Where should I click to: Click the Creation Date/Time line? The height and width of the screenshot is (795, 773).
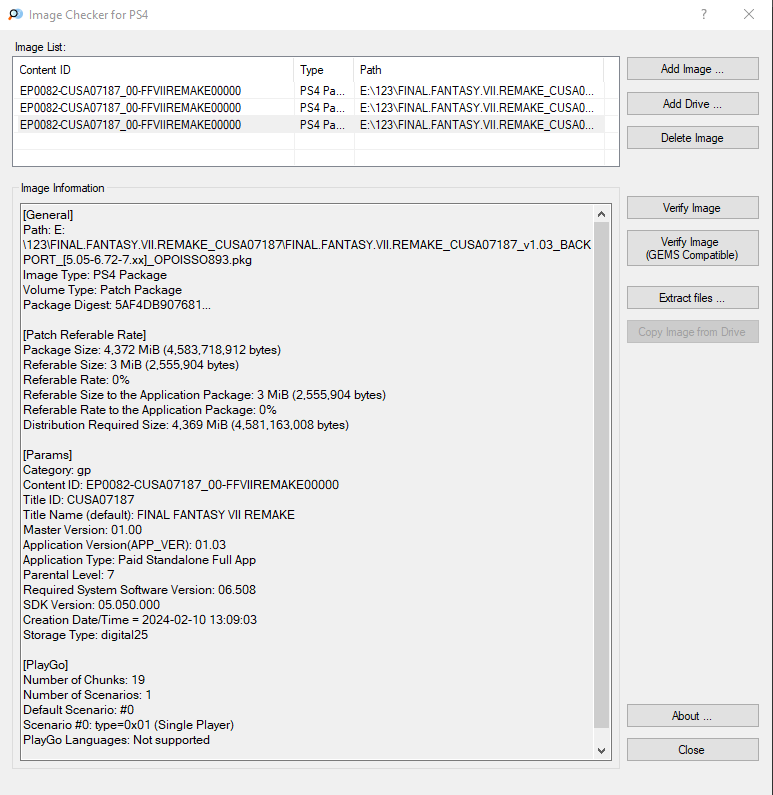pos(140,620)
